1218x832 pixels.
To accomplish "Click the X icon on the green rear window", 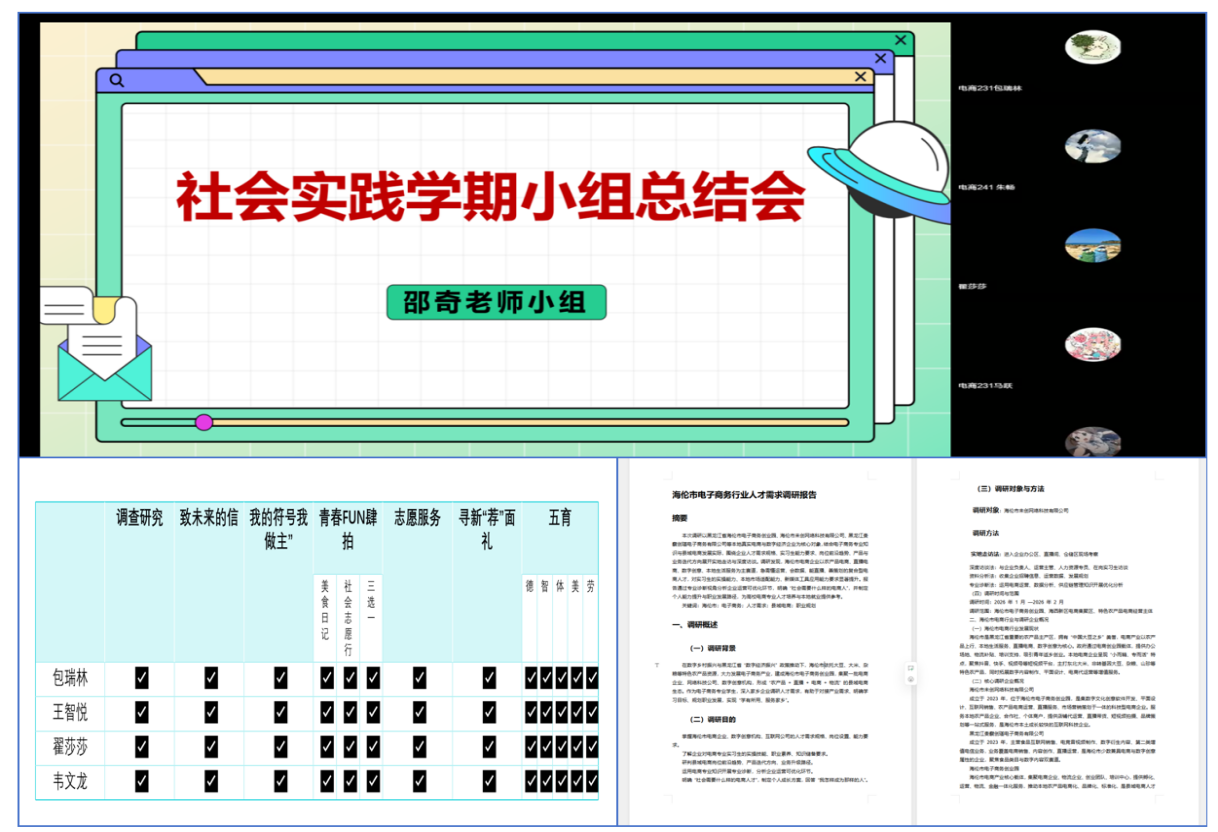I will pos(902,41).
